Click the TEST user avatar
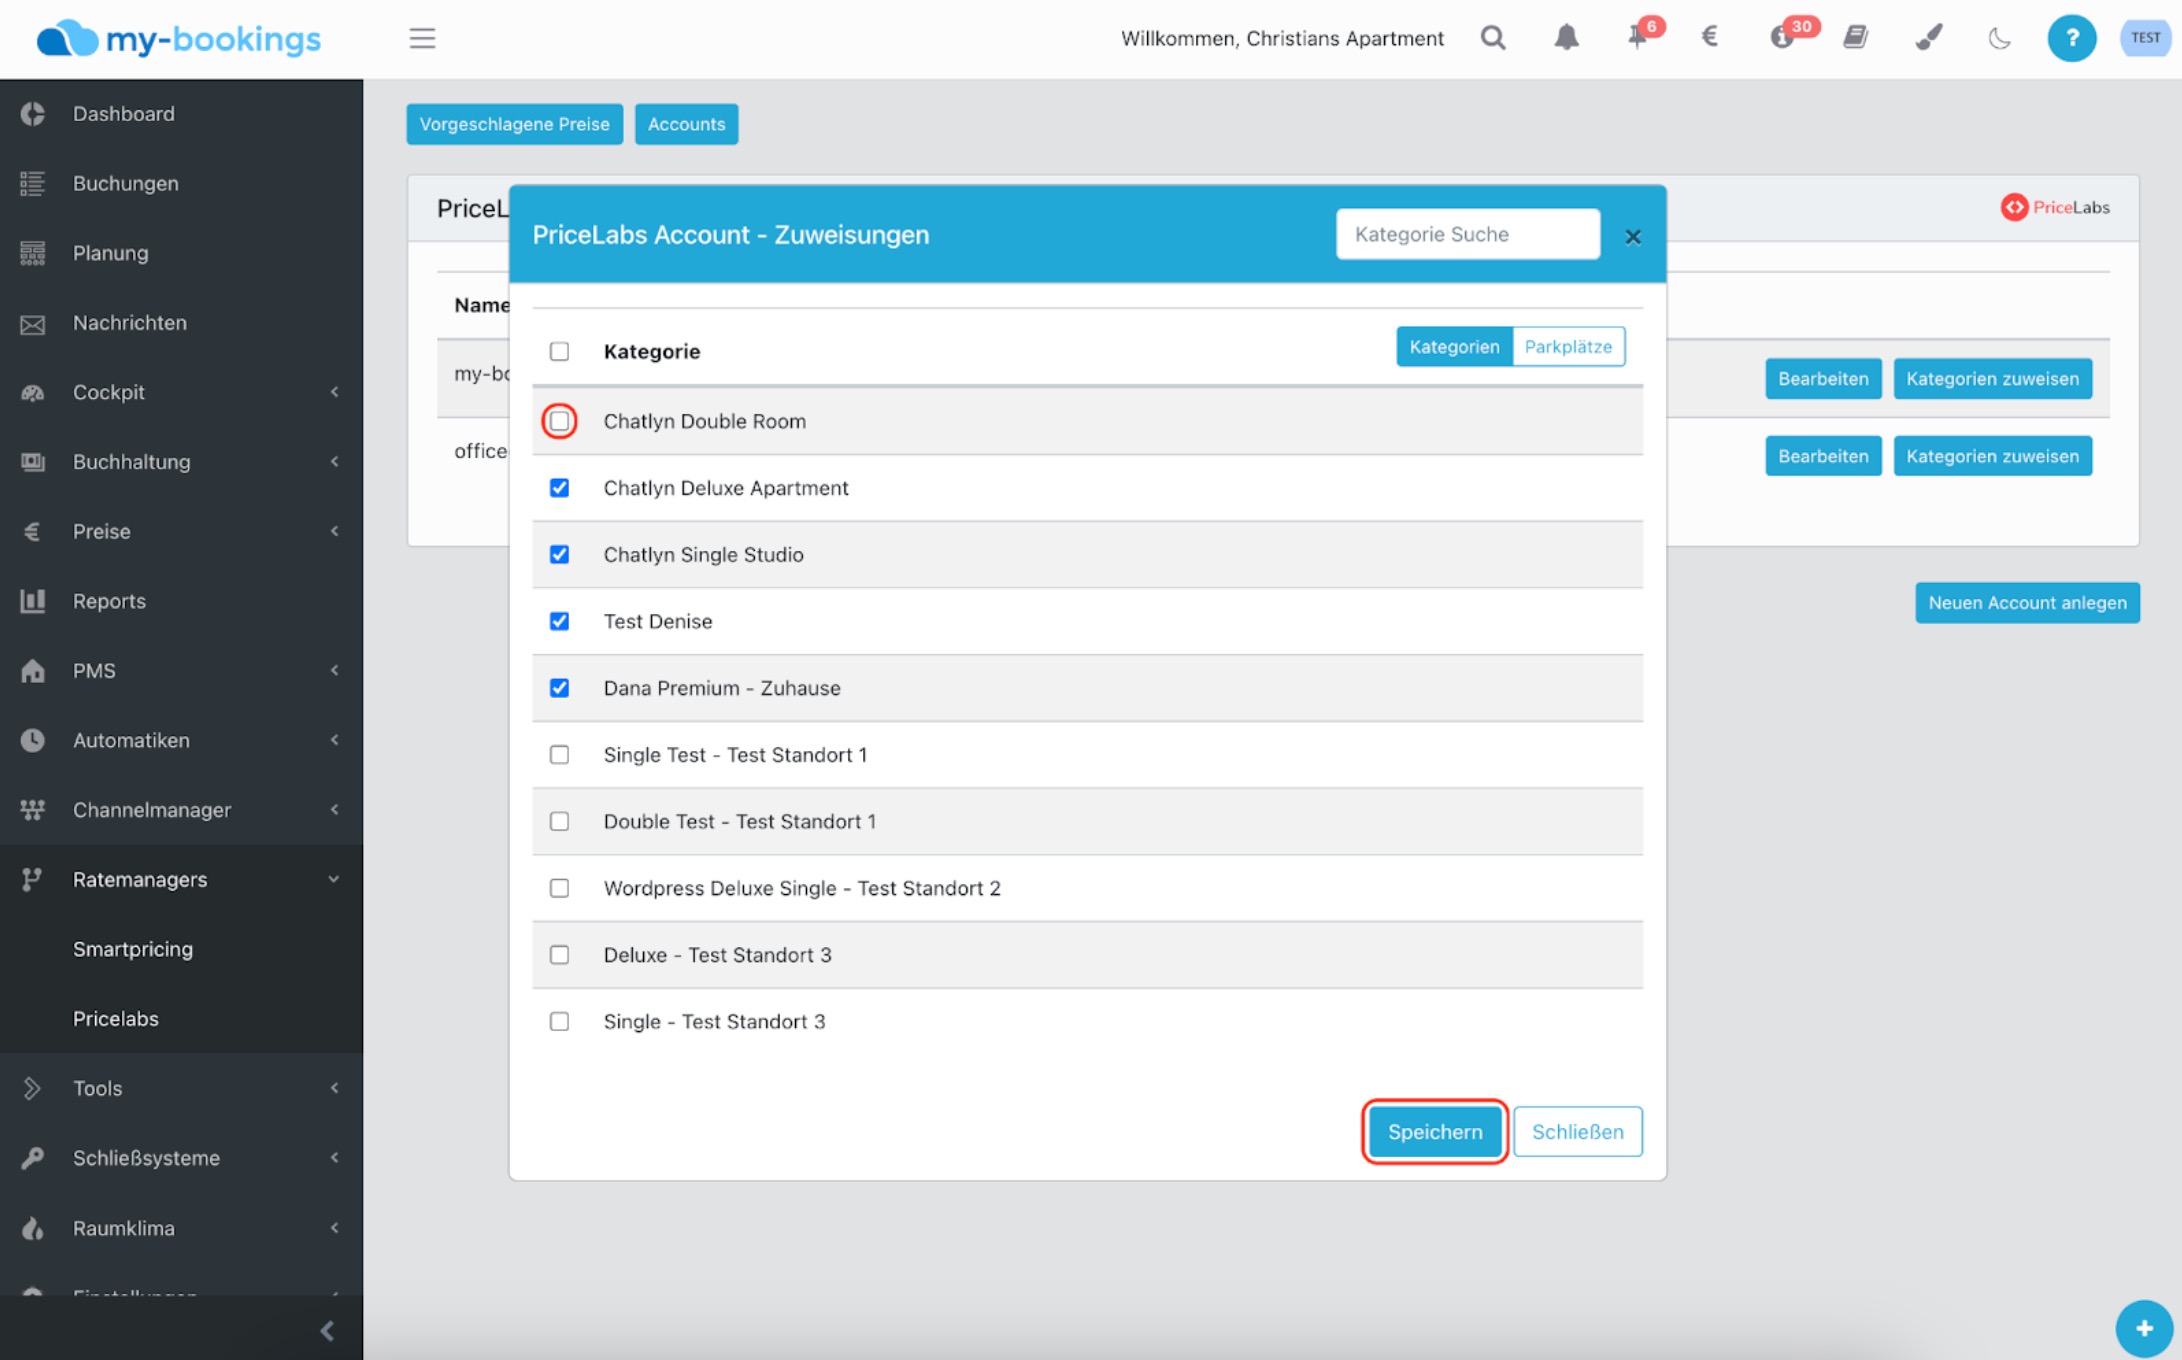The width and height of the screenshot is (2182, 1360). click(x=2145, y=38)
